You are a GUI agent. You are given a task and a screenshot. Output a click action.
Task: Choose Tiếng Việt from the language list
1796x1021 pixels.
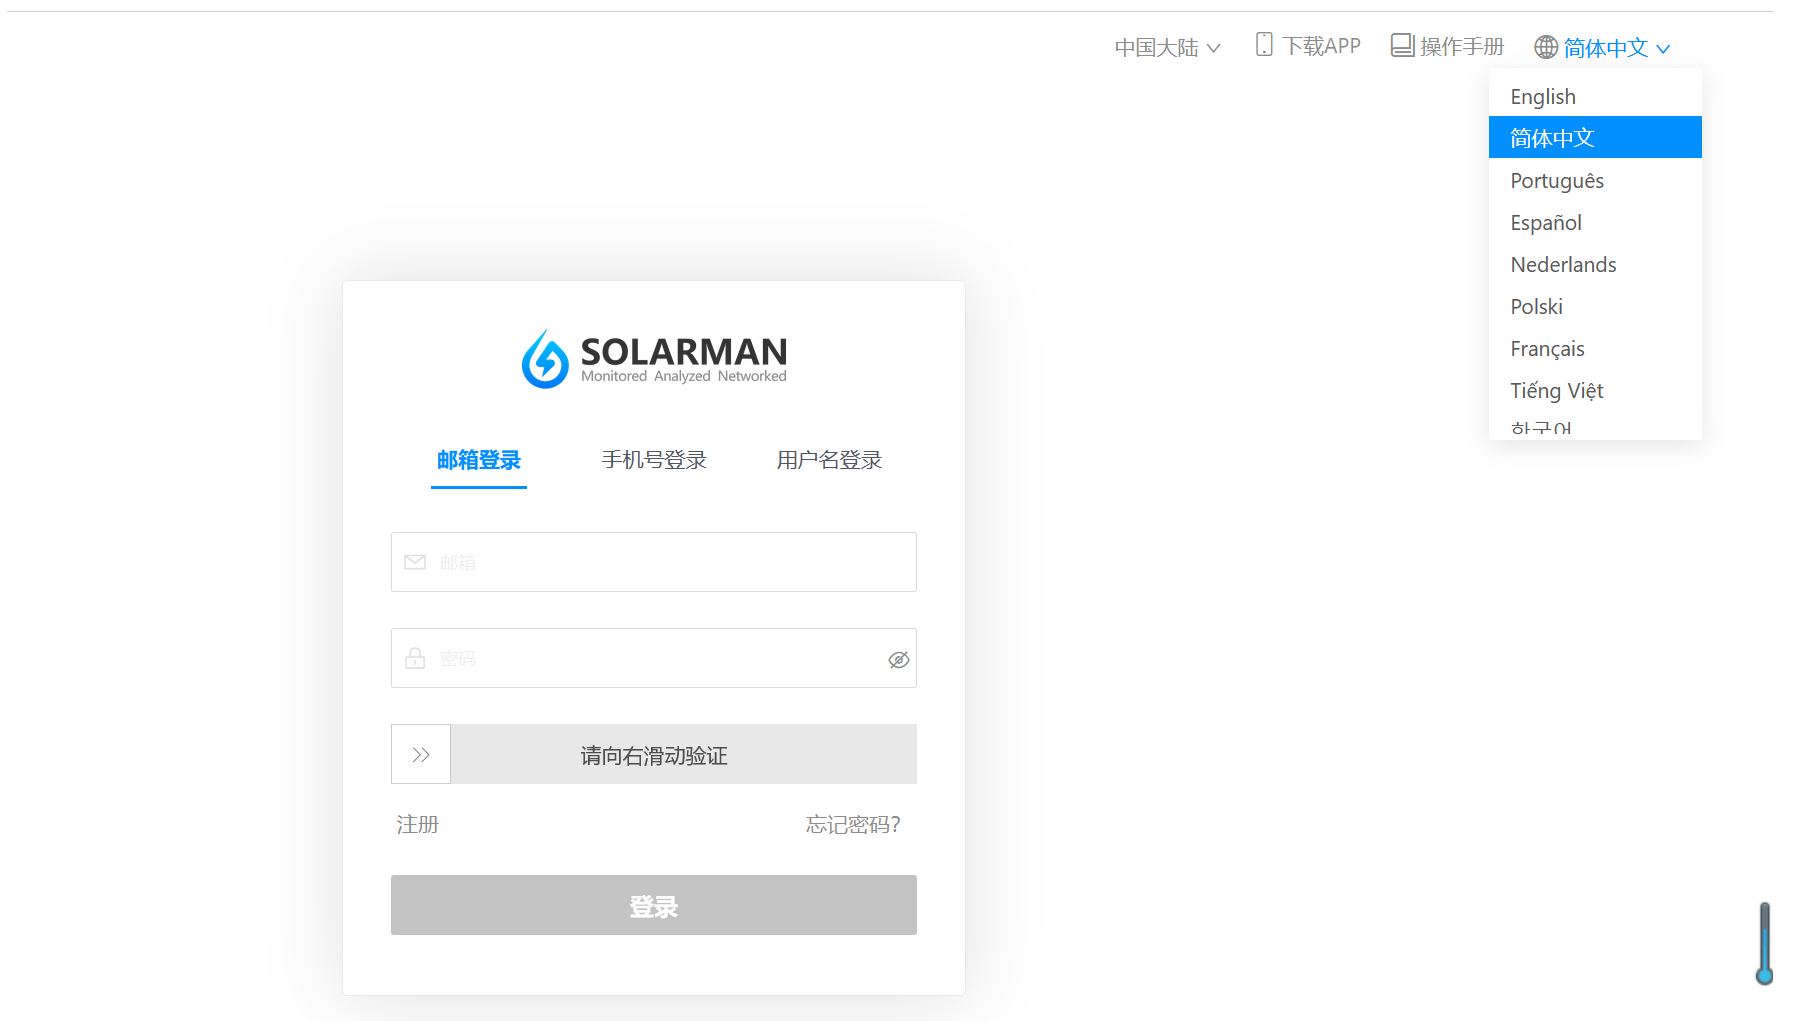(1595, 390)
